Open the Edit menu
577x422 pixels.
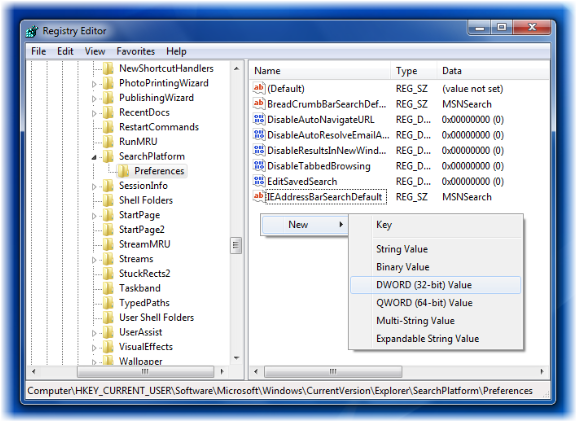click(x=65, y=51)
